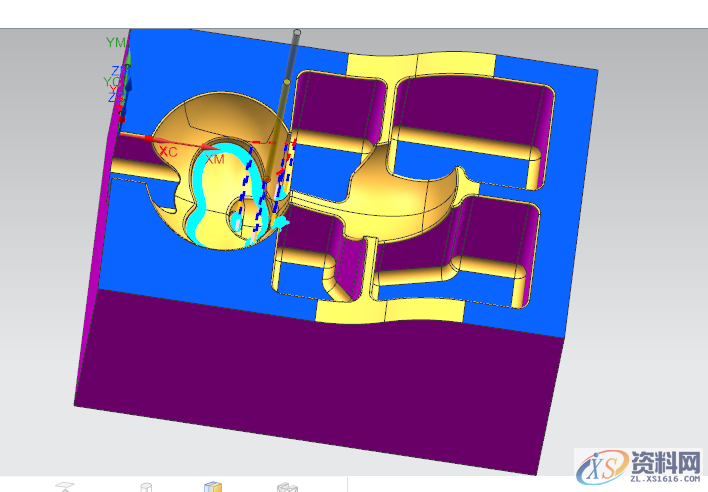Select the green YM axis label

pyautogui.click(x=116, y=43)
